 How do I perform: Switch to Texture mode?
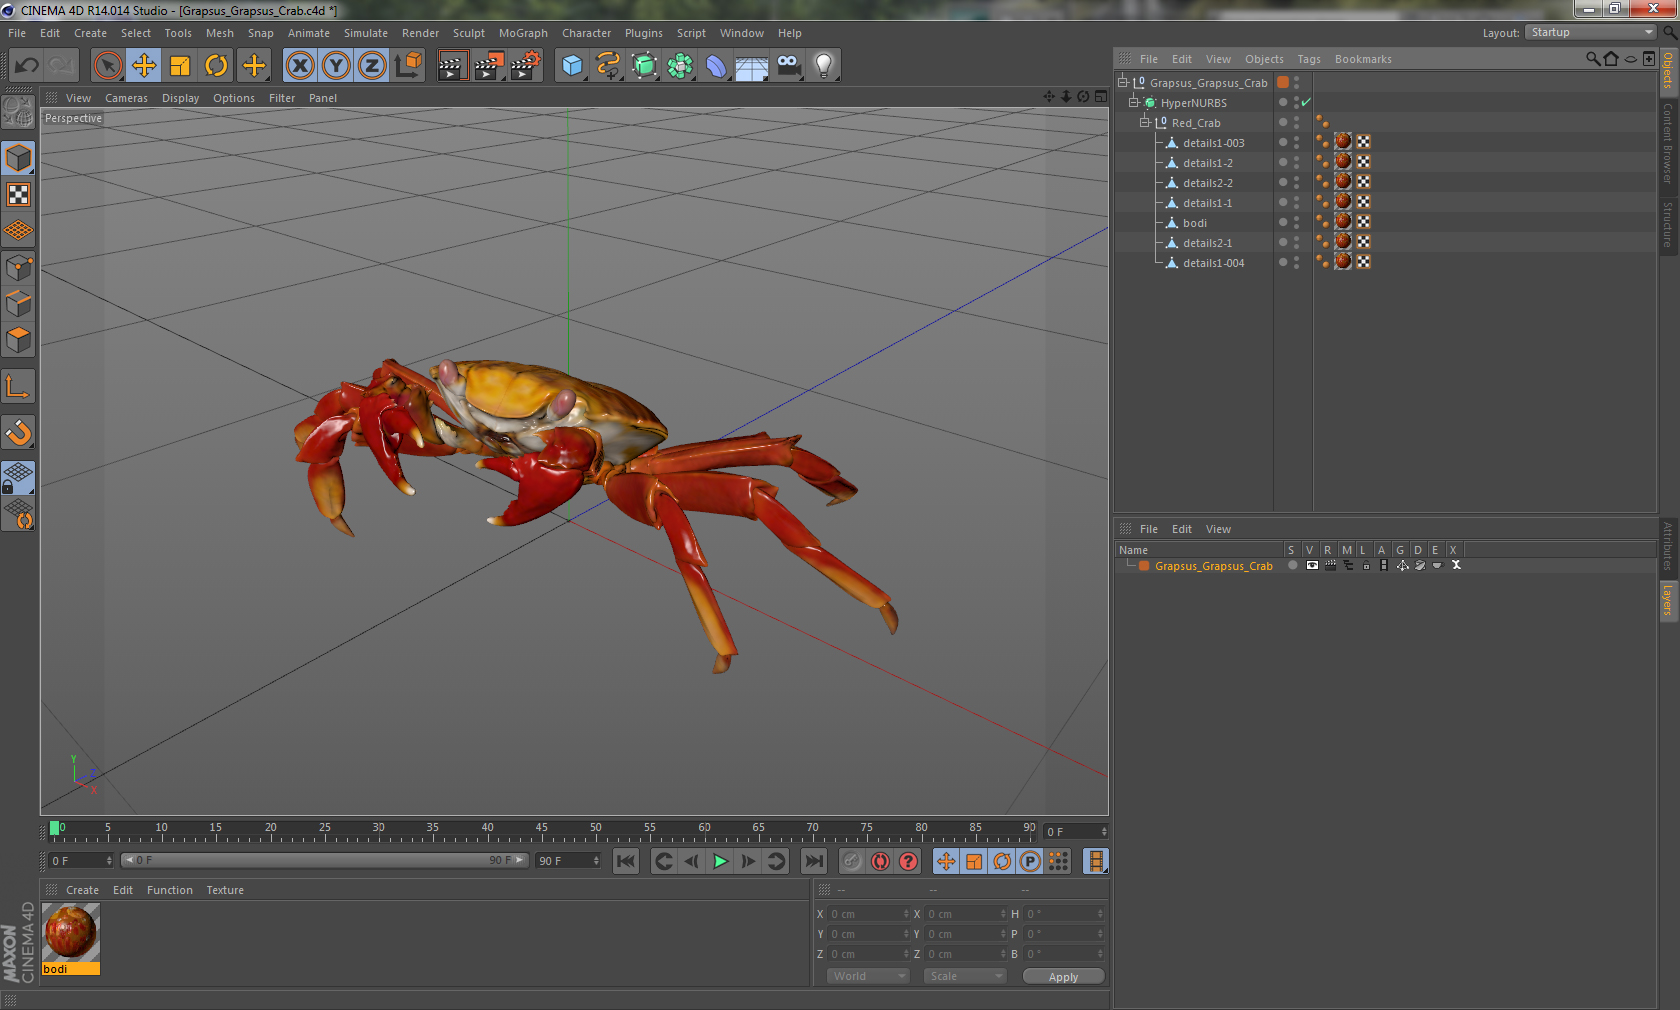pyautogui.click(x=18, y=195)
